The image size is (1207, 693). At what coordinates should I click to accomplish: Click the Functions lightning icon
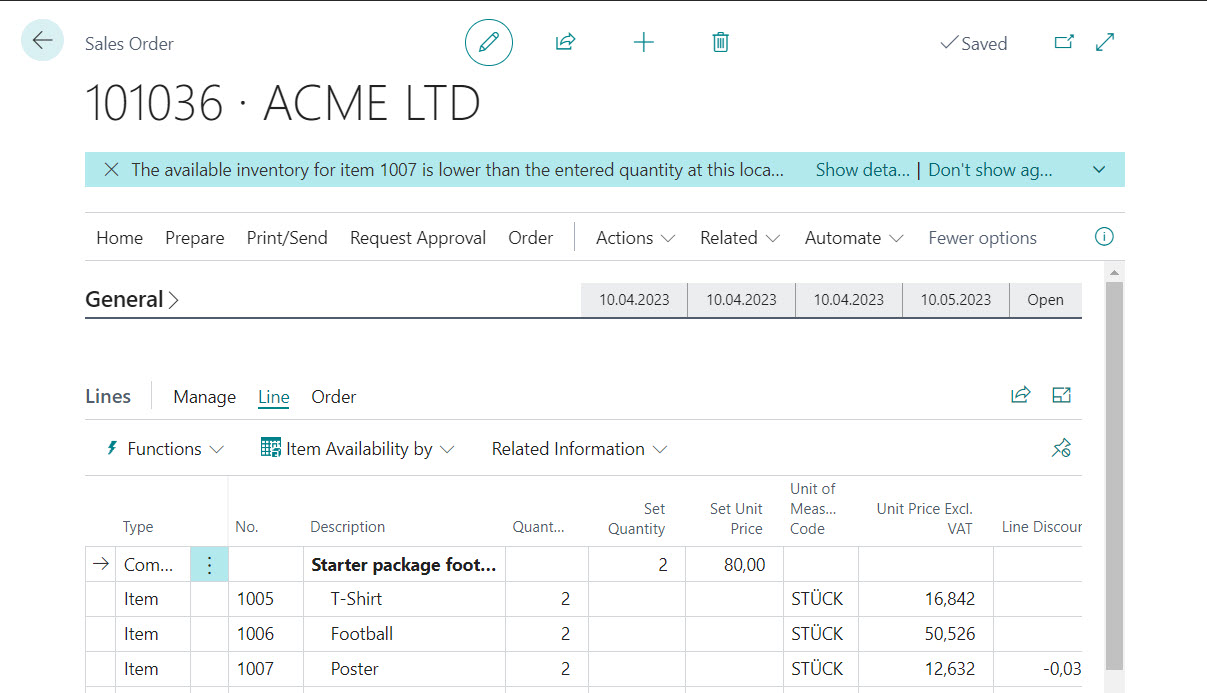coord(112,448)
